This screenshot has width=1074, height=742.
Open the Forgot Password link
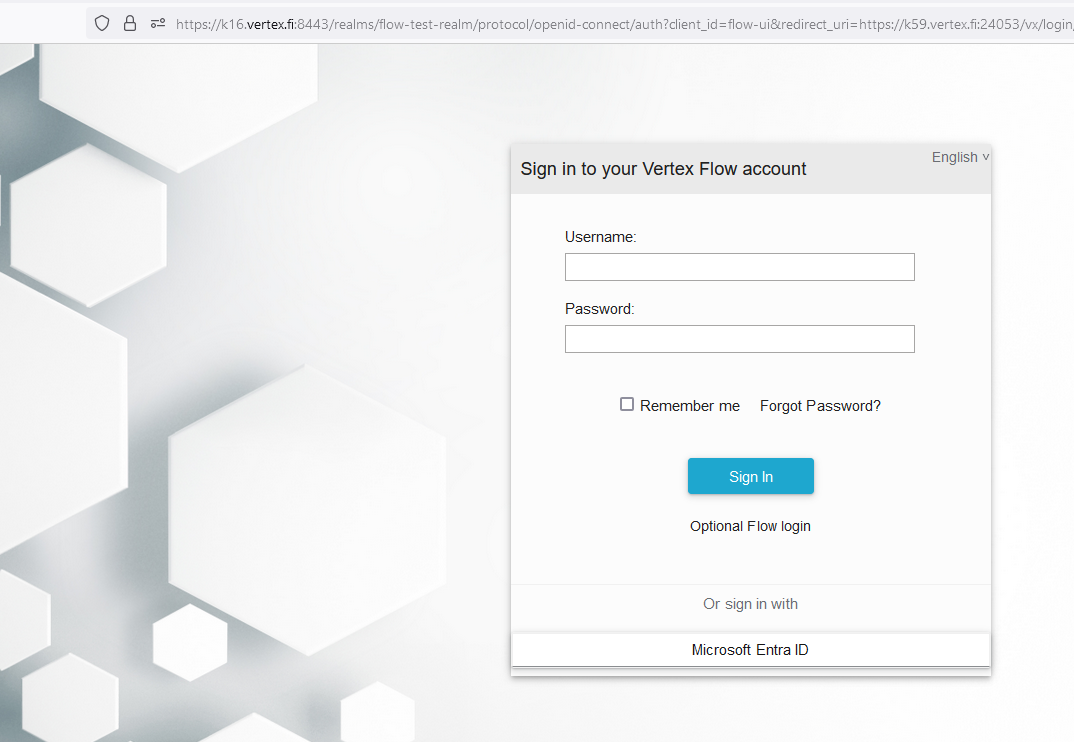[820, 406]
